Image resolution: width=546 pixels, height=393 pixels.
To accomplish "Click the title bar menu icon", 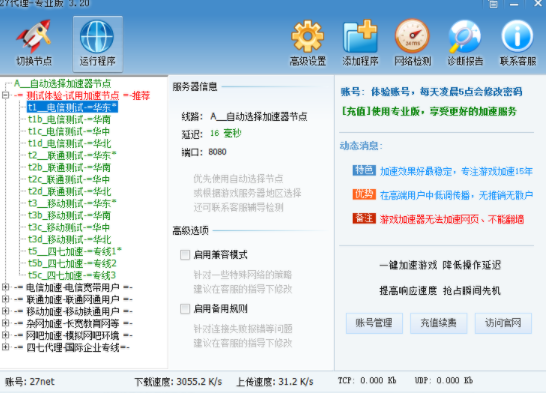I will pyautogui.click(x=493, y=4).
